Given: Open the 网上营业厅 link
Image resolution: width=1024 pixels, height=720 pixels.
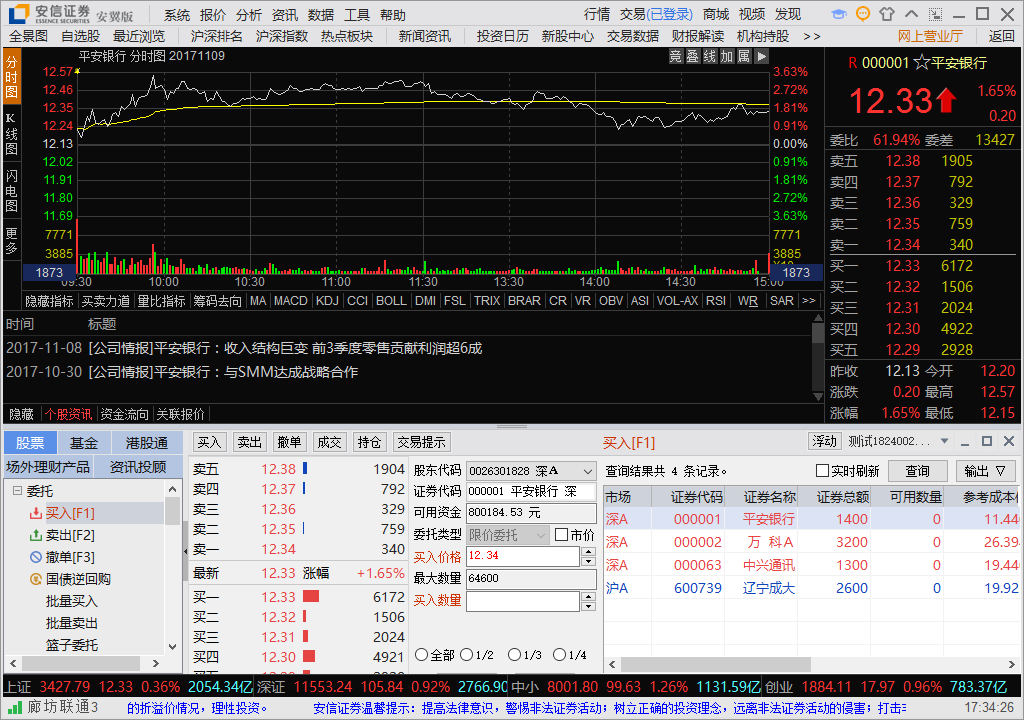Looking at the screenshot, I should click(930, 37).
